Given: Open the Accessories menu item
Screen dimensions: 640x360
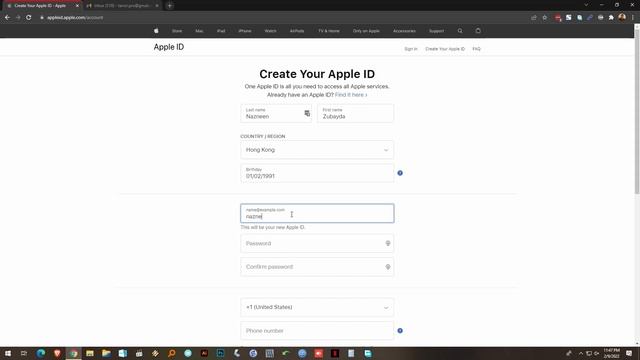Looking at the screenshot, I should click(x=404, y=31).
